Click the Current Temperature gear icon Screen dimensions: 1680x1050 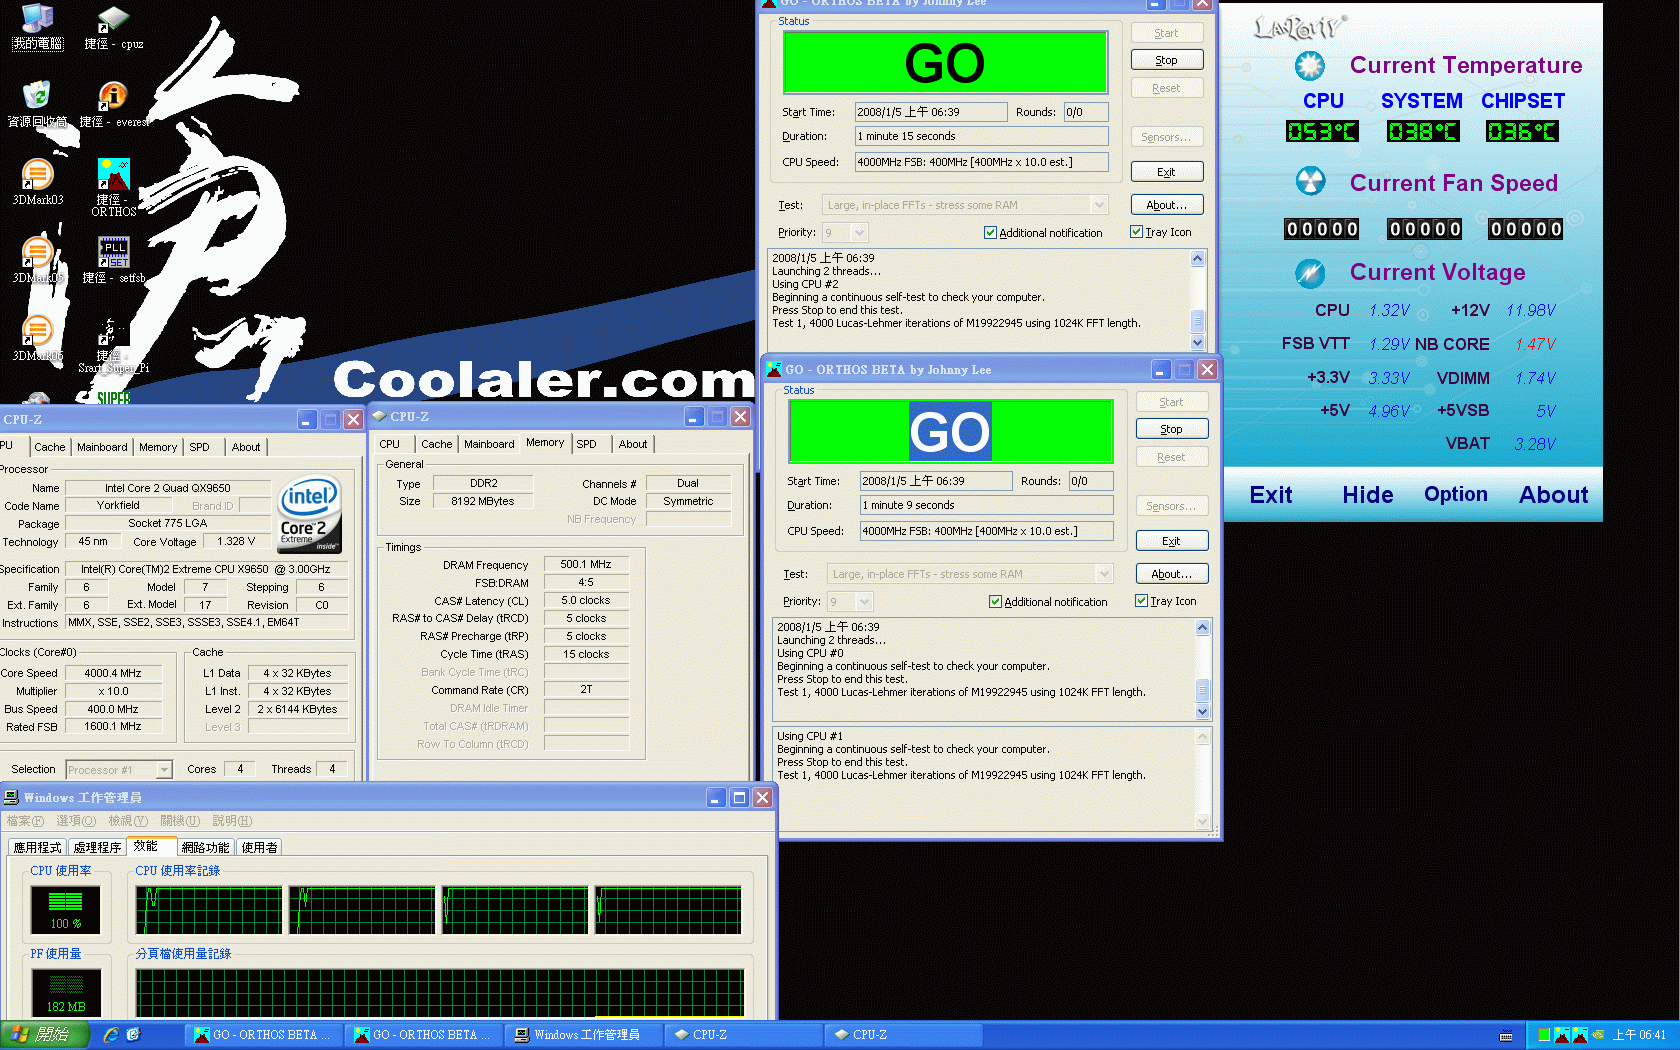point(1310,66)
